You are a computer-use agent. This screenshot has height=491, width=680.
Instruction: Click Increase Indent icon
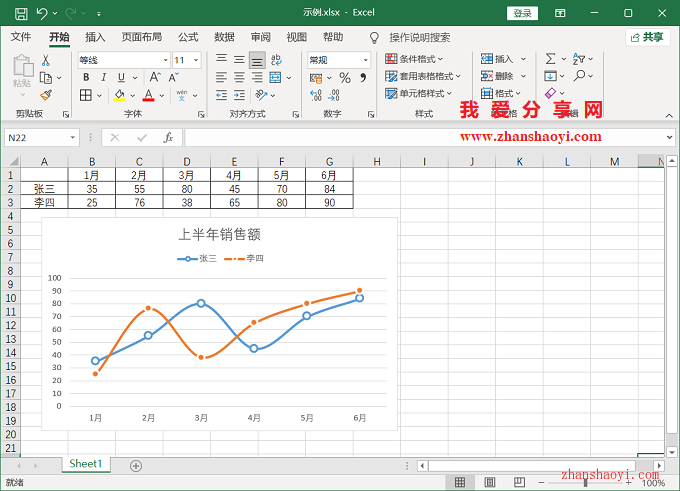[239, 95]
